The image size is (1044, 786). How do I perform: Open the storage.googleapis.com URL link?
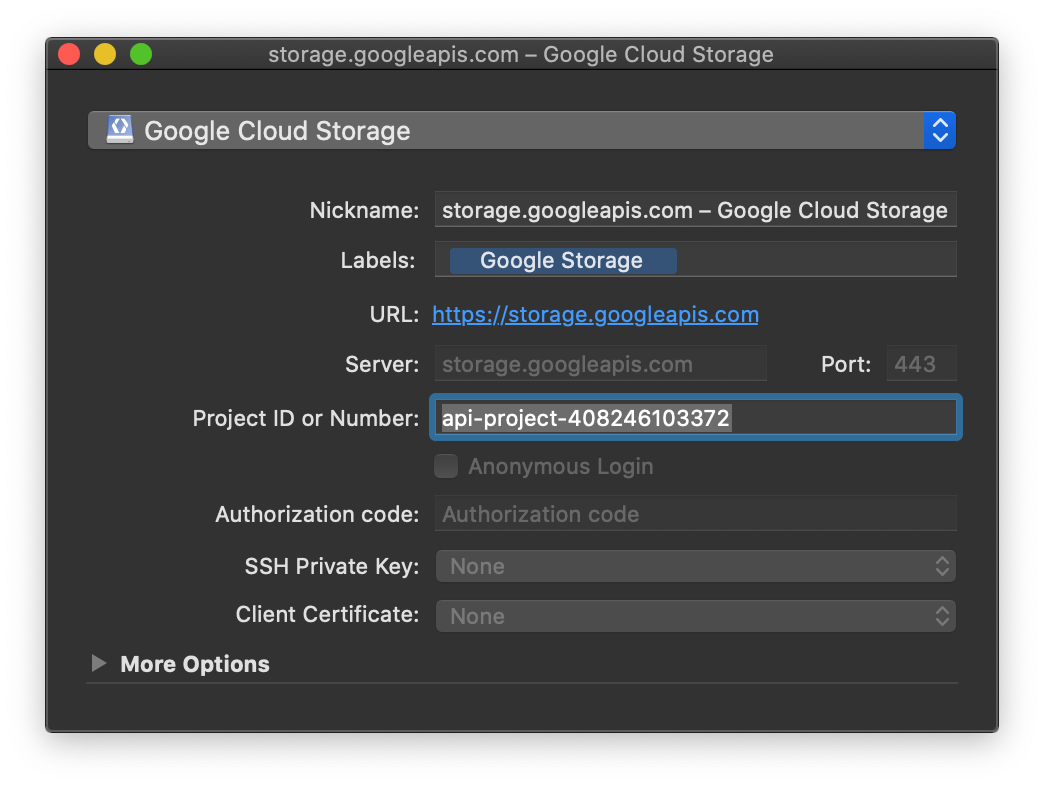[595, 314]
